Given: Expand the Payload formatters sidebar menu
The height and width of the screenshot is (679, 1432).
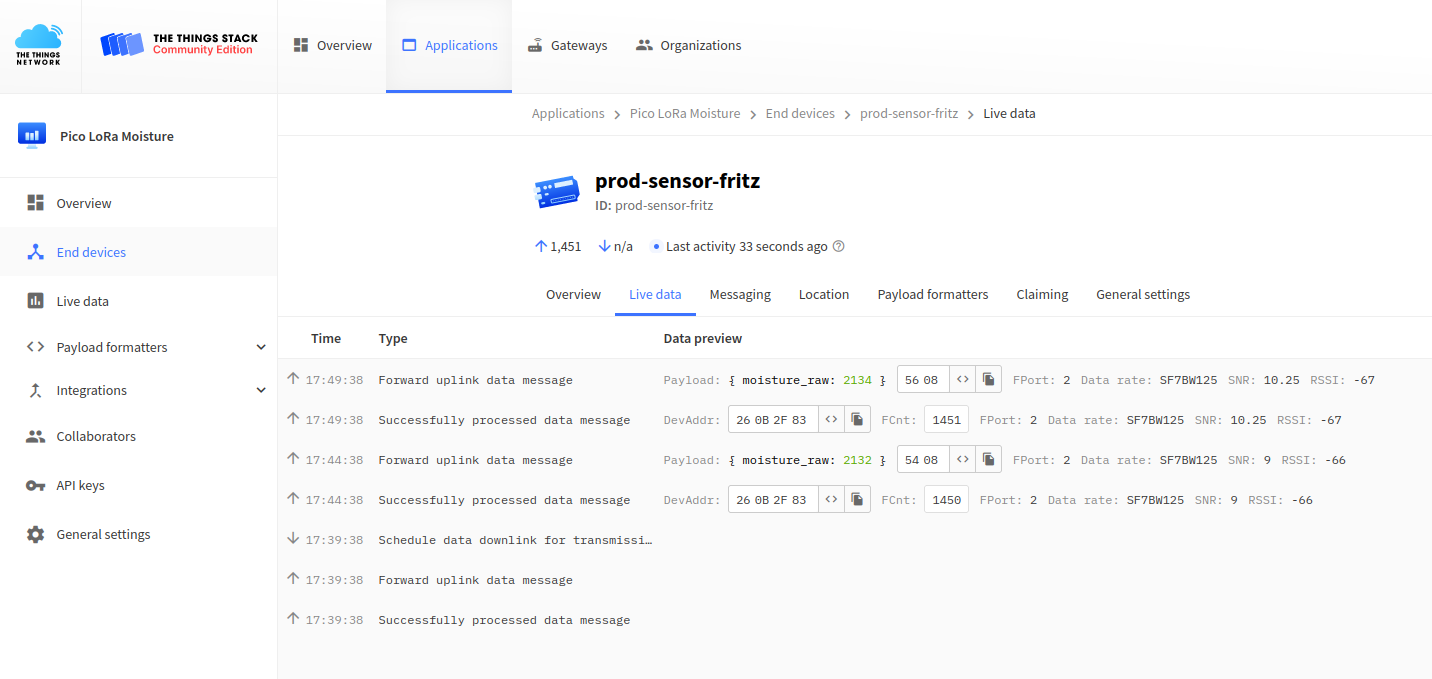Looking at the screenshot, I should point(261,347).
